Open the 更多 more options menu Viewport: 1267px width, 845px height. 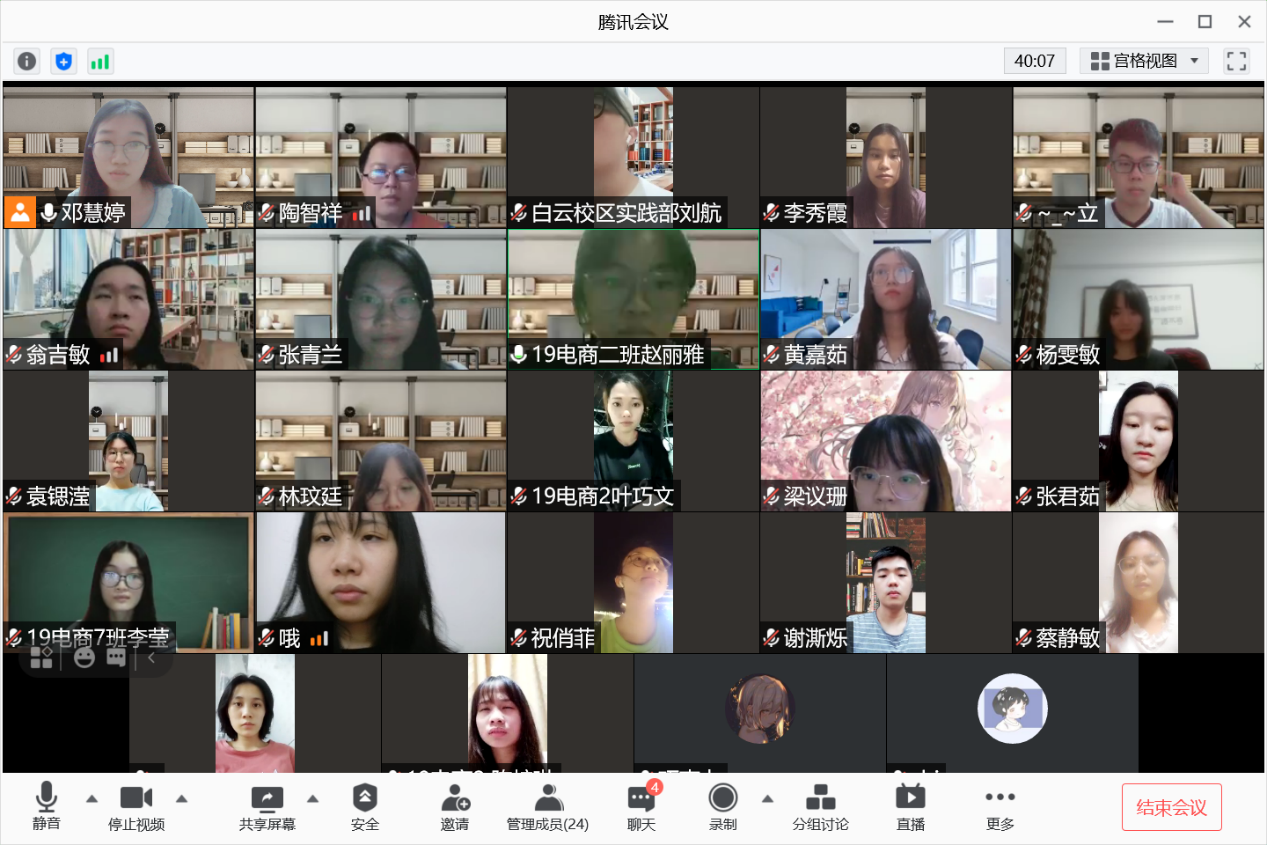[x=1000, y=807]
